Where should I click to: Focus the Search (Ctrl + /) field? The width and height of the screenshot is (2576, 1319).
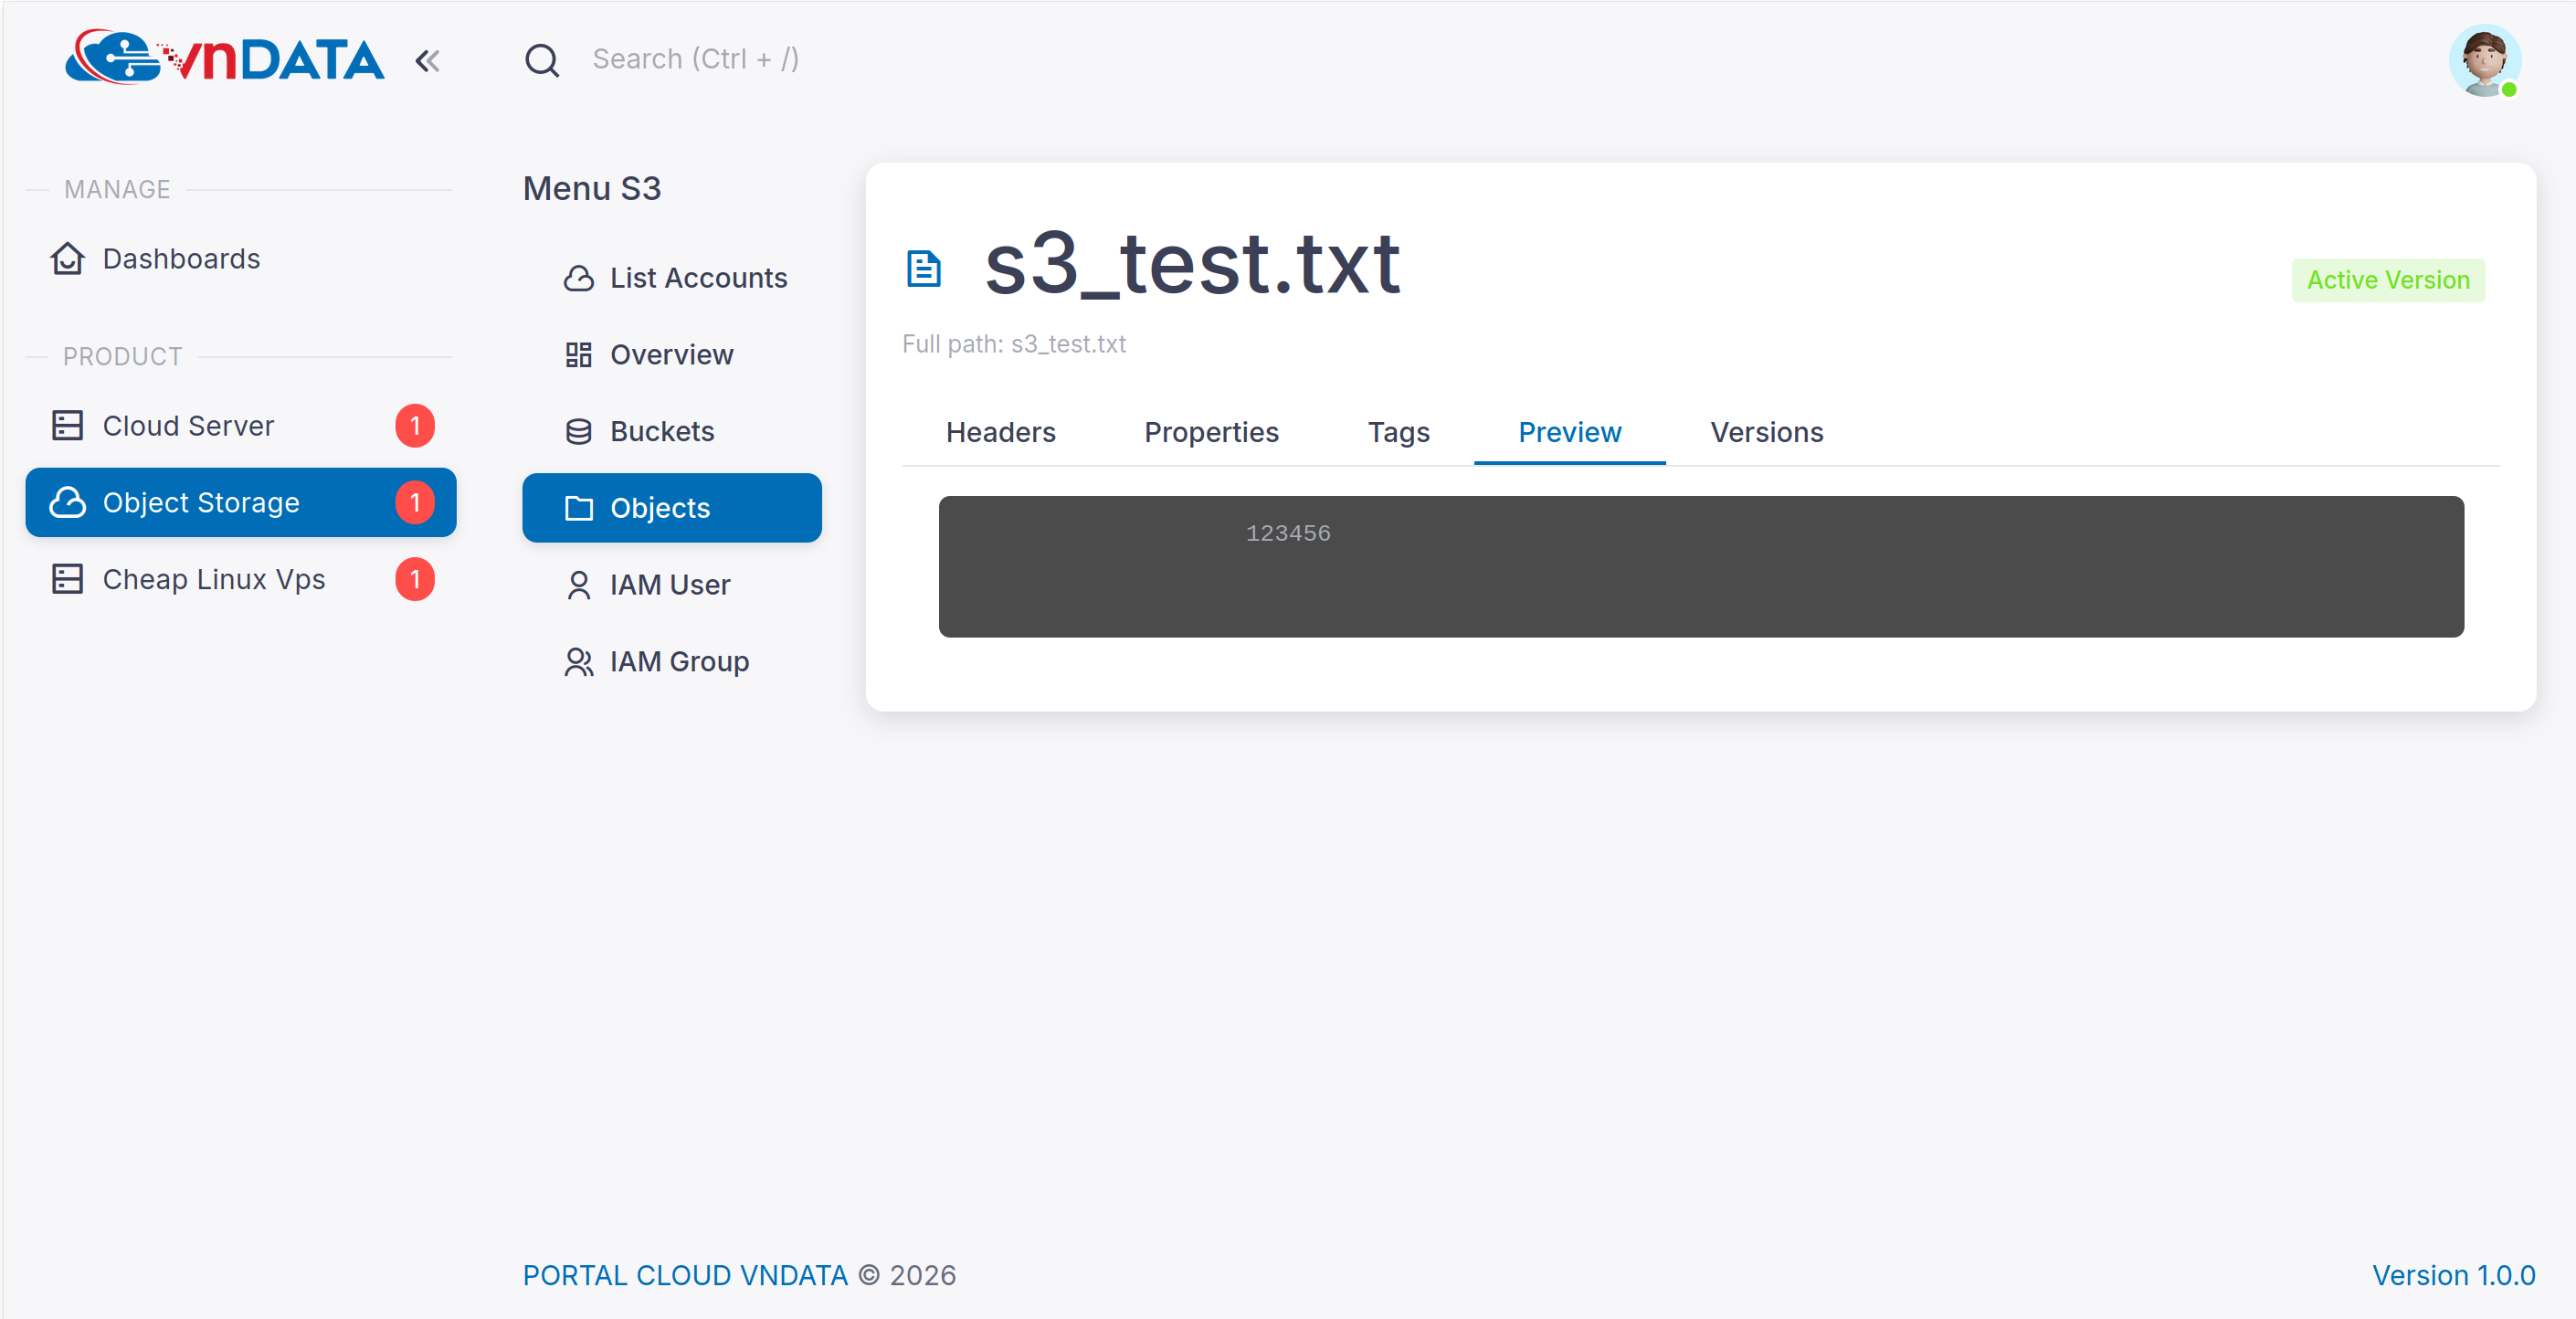pos(695,59)
